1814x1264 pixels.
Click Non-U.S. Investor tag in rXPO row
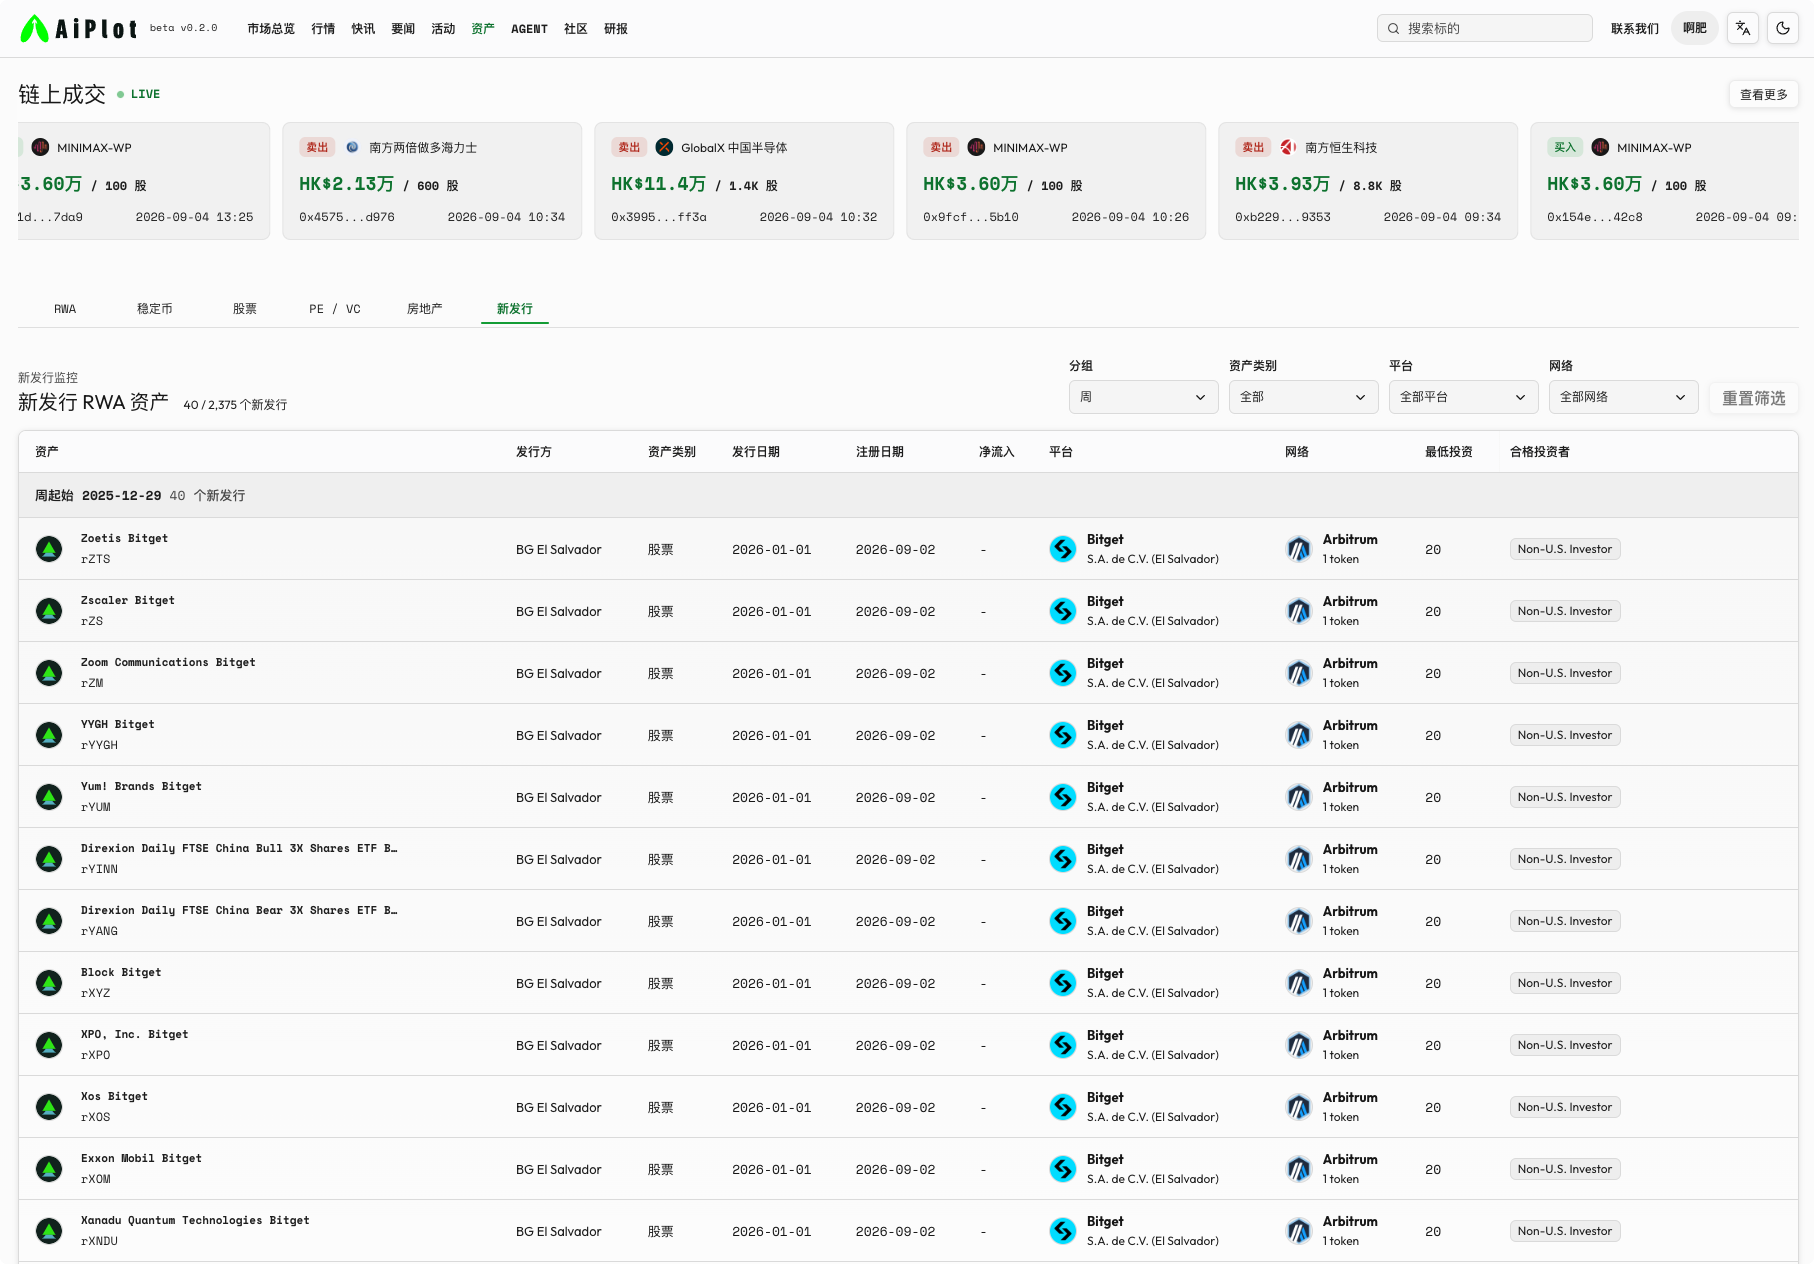click(1565, 1045)
